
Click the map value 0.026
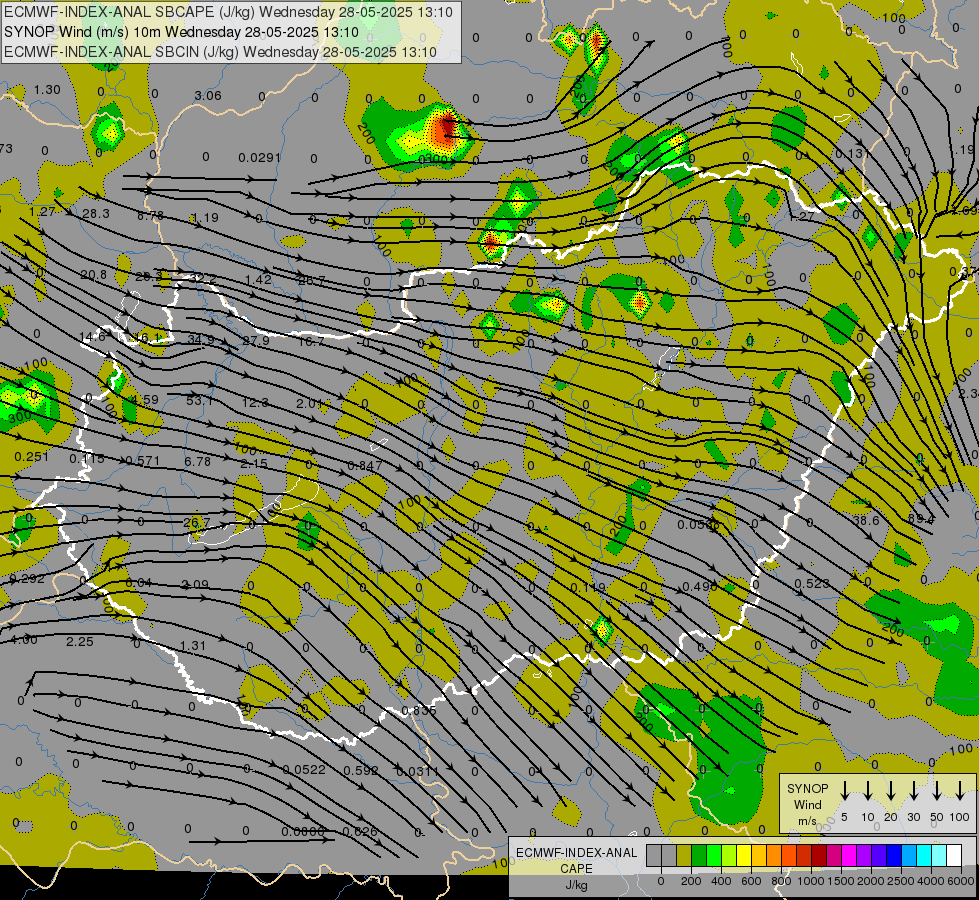click(x=360, y=831)
